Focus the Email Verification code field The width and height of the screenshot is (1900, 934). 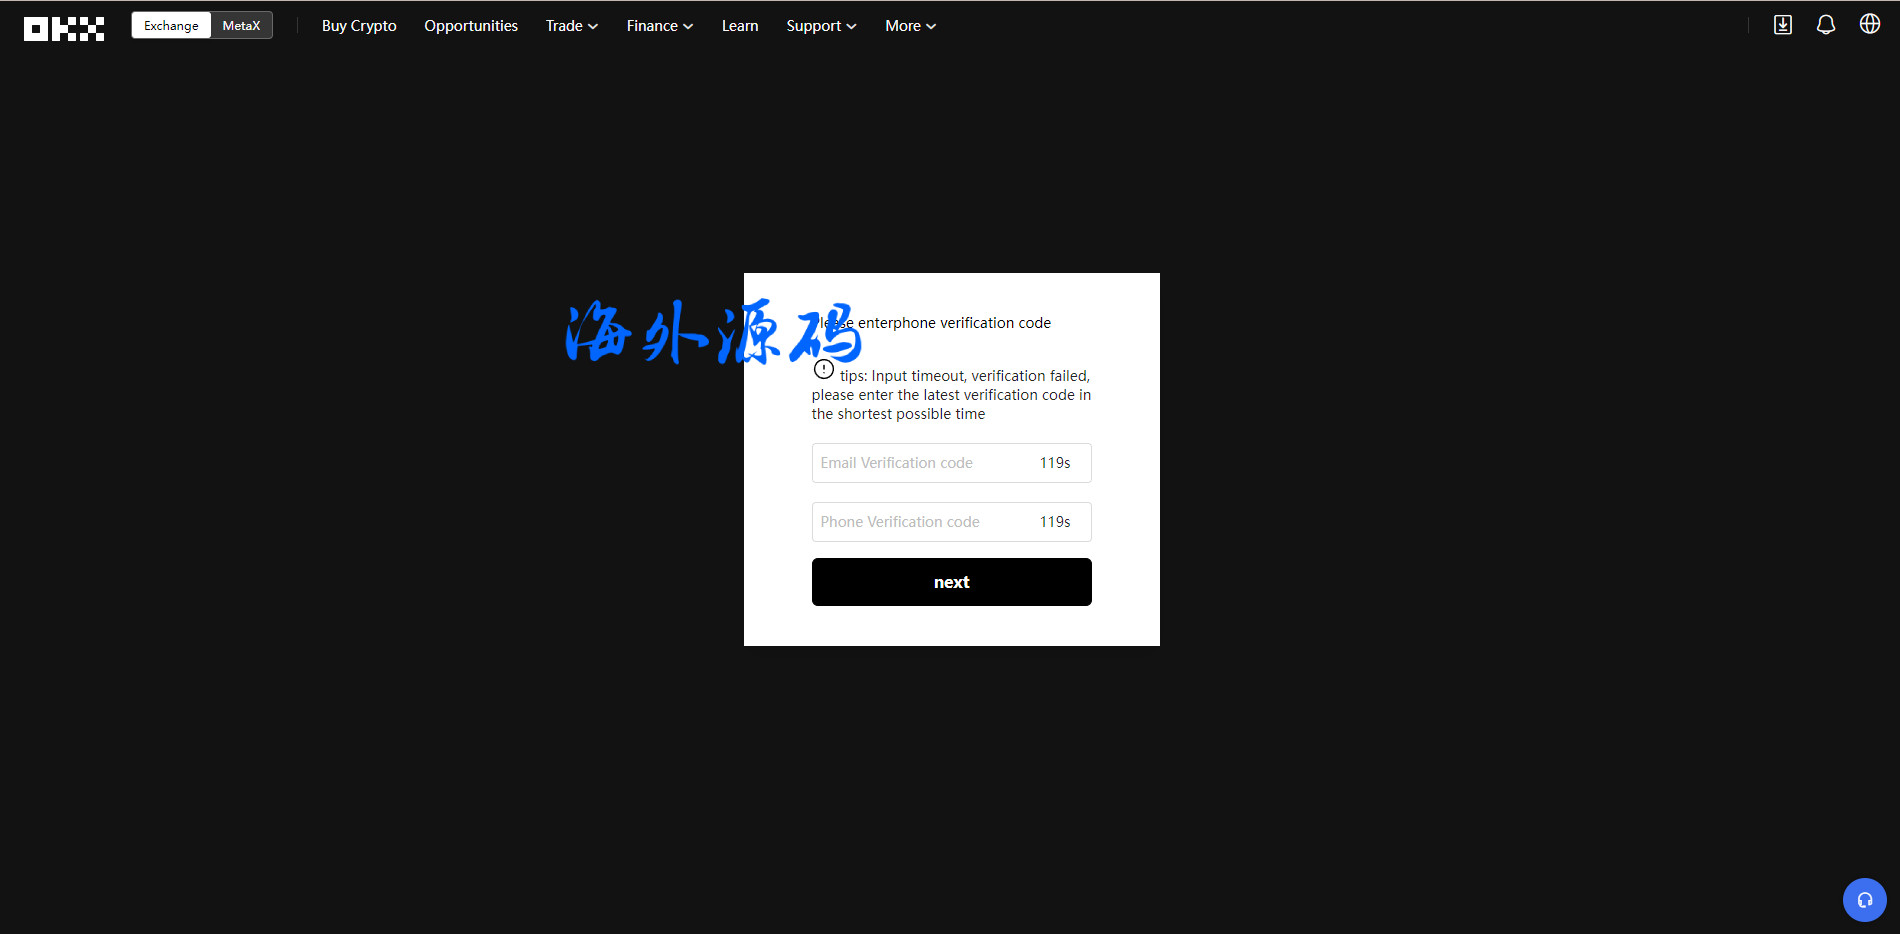(920, 463)
